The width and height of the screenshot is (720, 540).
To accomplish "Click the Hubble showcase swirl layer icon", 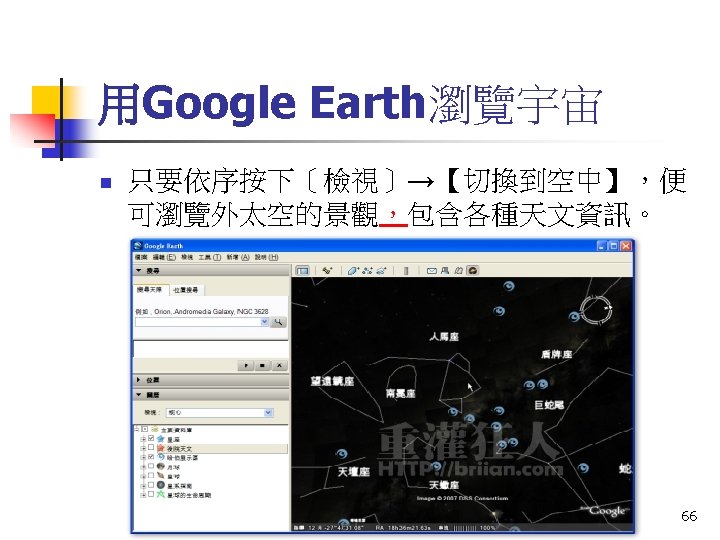I will (161, 457).
